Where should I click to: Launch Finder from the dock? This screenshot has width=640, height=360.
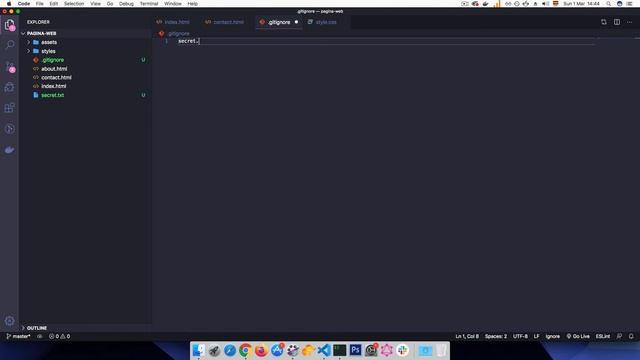tap(198, 350)
